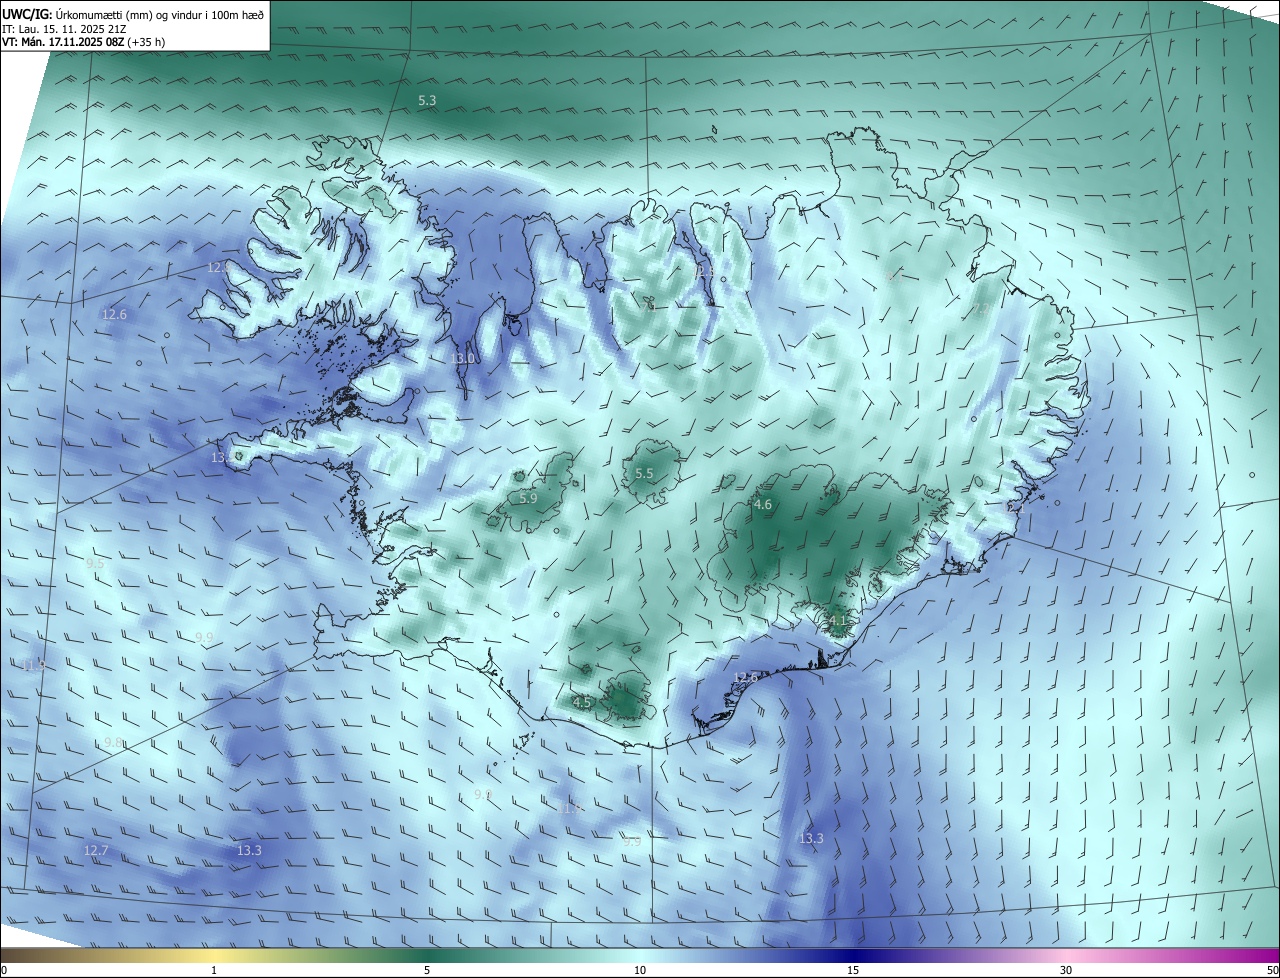Viewport: 1280px width, 978px height.
Task: Click the 5.3 value north of Iceland
Action: (427, 101)
